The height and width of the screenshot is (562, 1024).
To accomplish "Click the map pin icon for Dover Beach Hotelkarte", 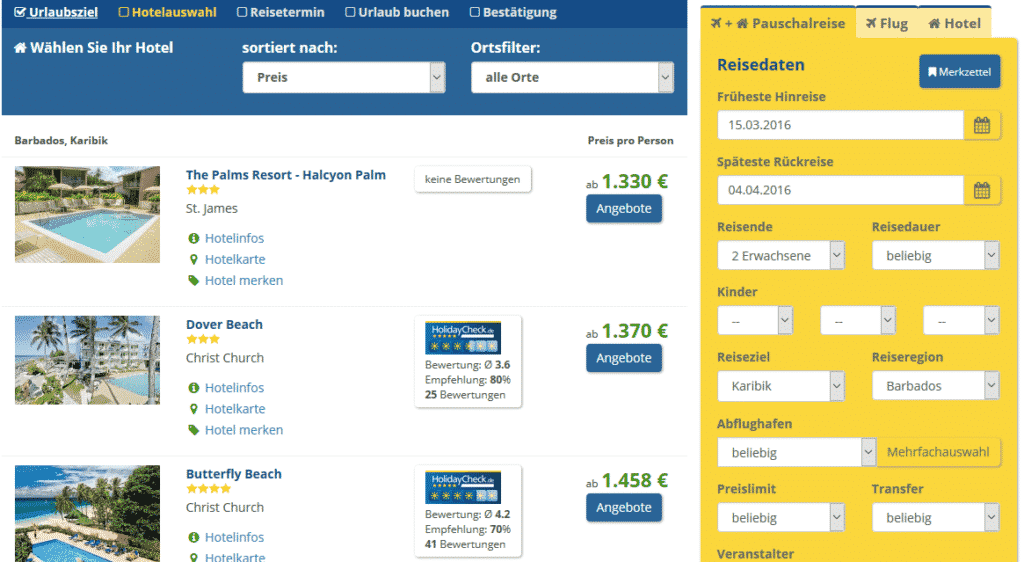I will 193,409.
